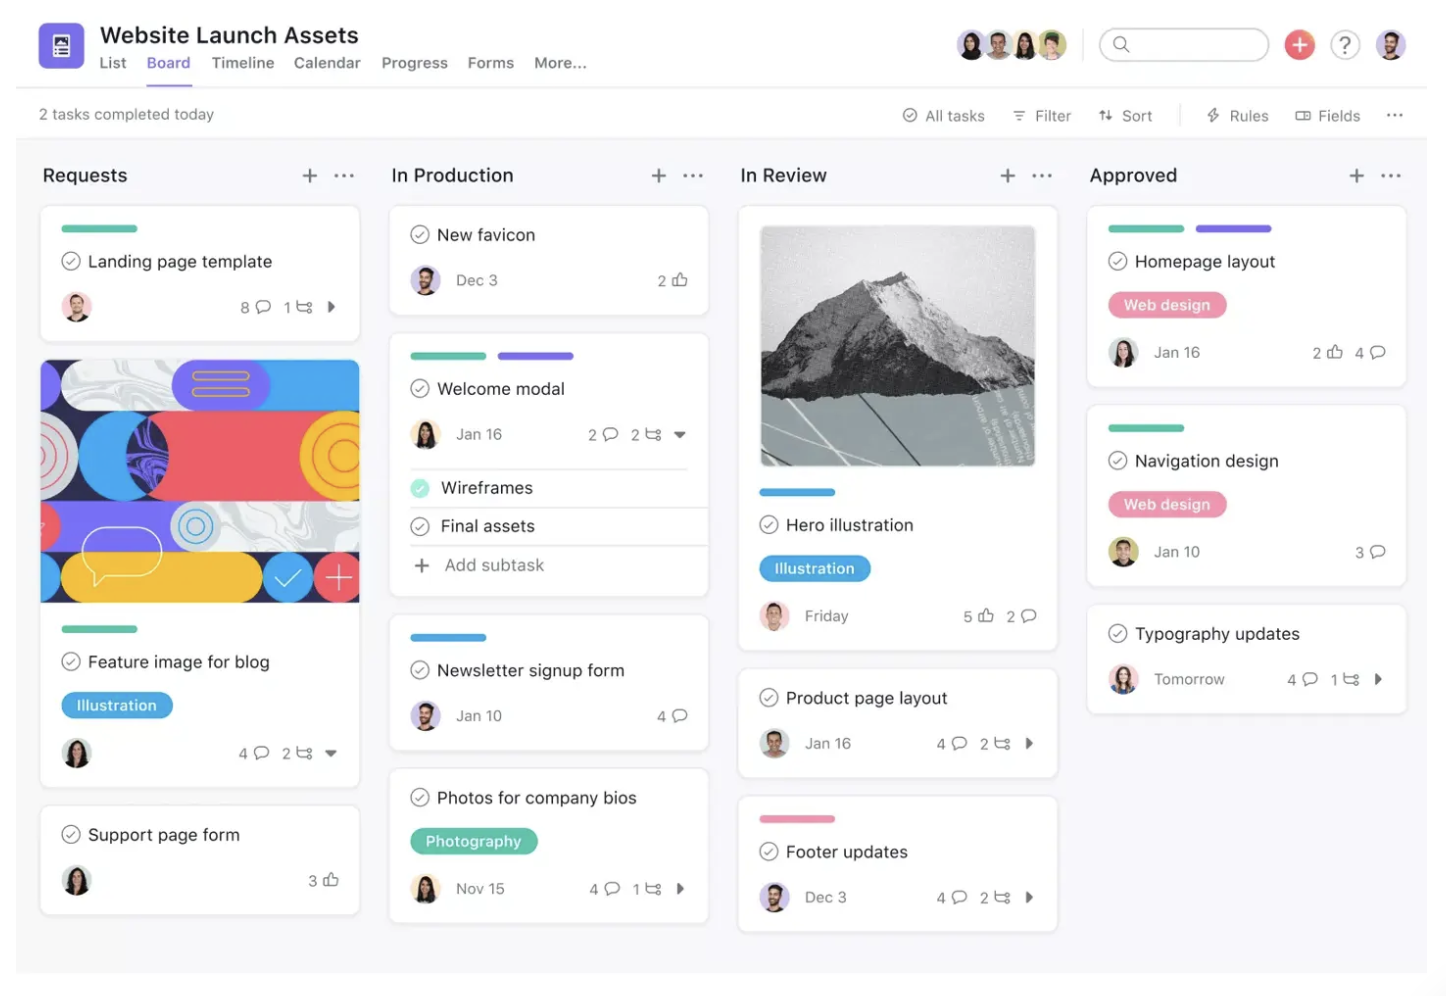The width and height of the screenshot is (1446, 996).
Task: Switch to the Timeline tab
Action: pyautogui.click(x=243, y=63)
